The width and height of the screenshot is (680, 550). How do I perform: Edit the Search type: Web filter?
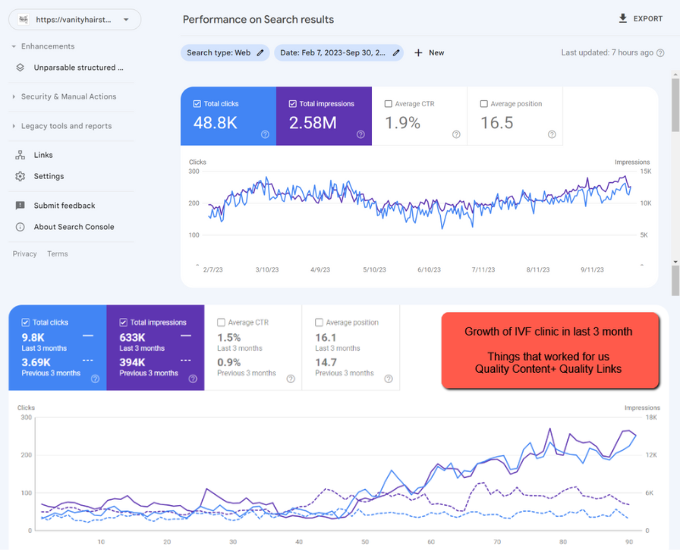[225, 53]
